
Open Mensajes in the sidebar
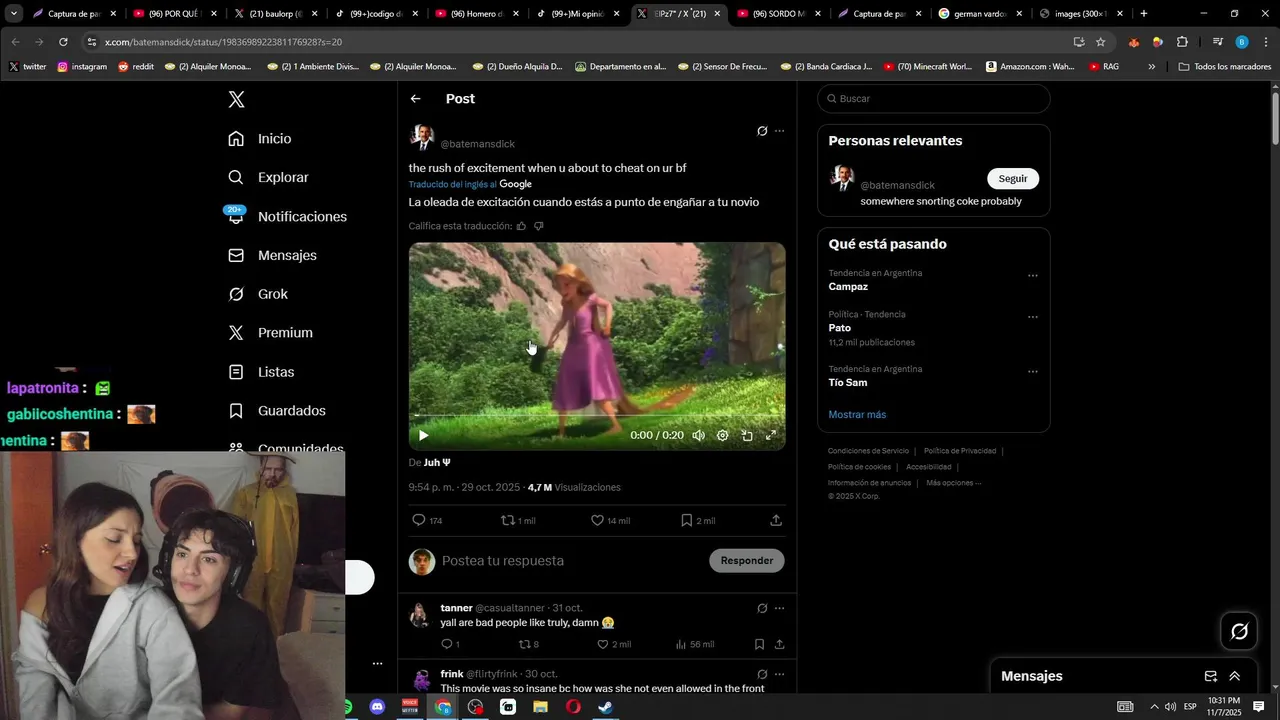[272, 255]
